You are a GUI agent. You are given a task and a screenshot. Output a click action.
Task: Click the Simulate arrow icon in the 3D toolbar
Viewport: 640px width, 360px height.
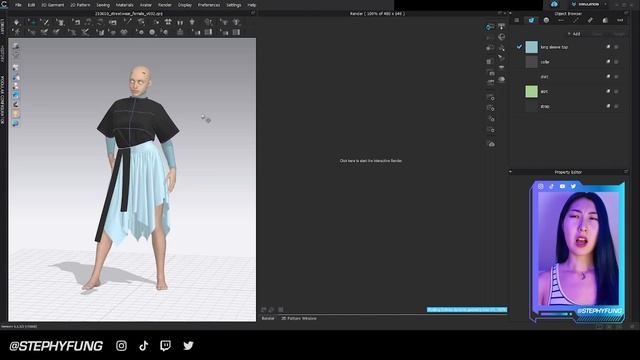point(16,22)
